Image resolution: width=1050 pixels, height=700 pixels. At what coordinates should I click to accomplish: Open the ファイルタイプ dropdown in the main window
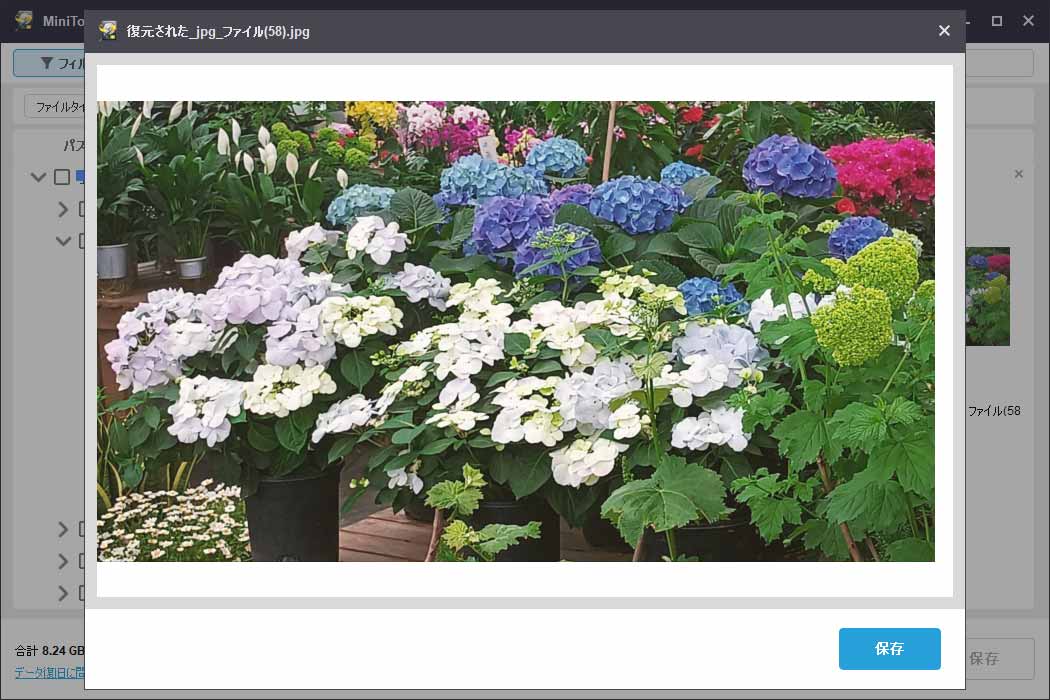click(x=55, y=107)
